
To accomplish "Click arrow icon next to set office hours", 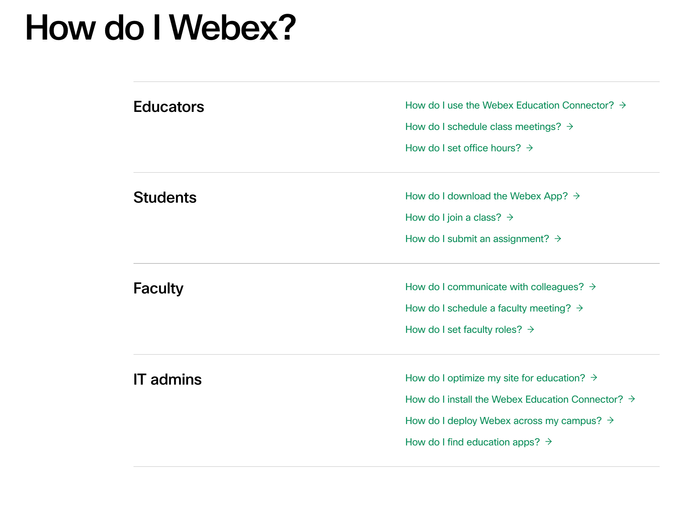I will pos(530,148).
